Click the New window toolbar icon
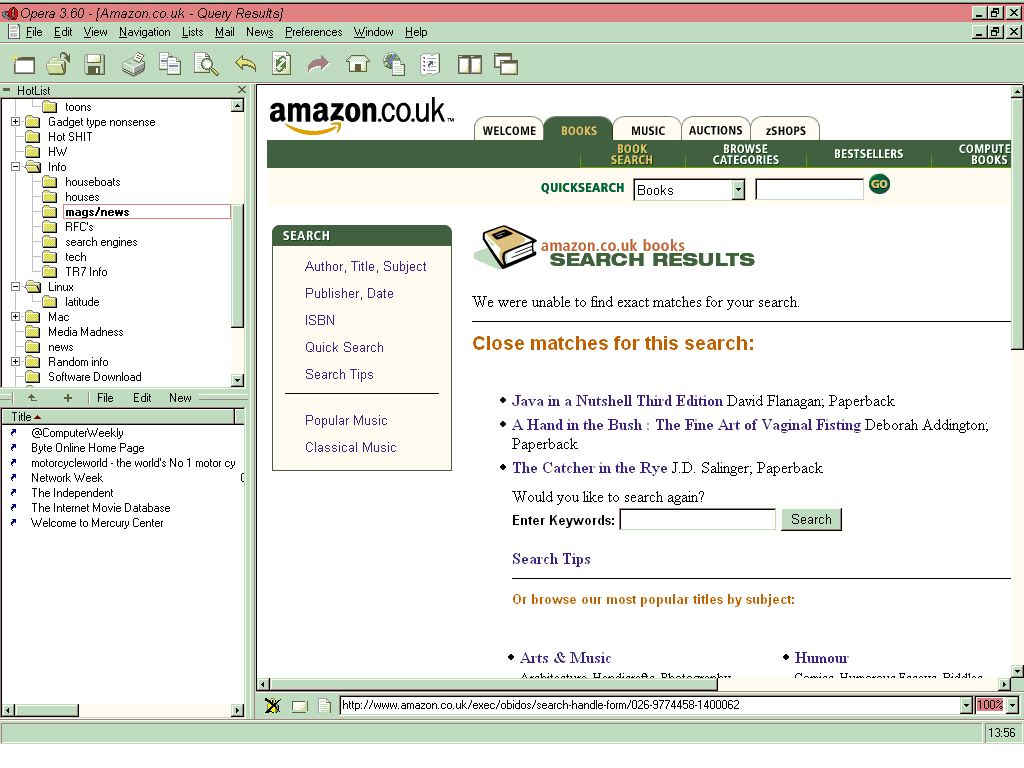This screenshot has width=1024, height=768. 24,64
